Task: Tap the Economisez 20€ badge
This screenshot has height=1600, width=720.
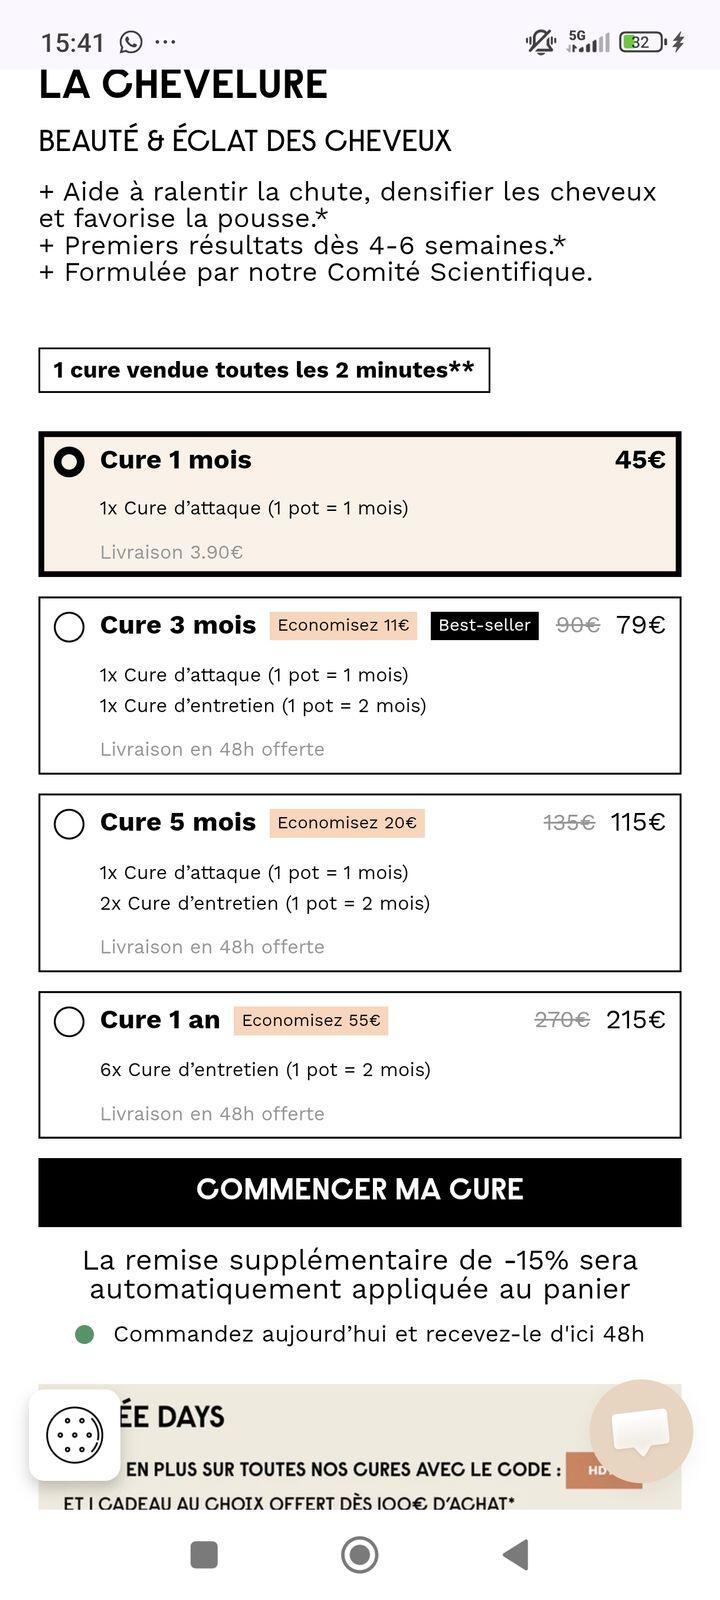Action: tap(347, 822)
